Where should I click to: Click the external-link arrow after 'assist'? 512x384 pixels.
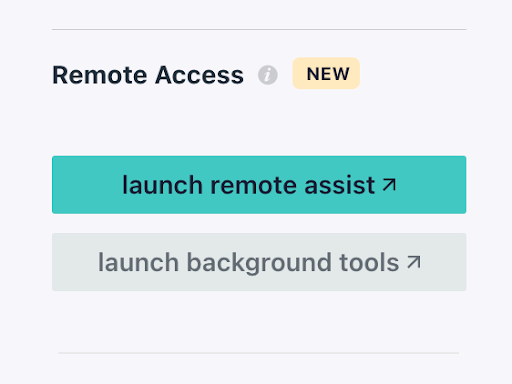[389, 185]
